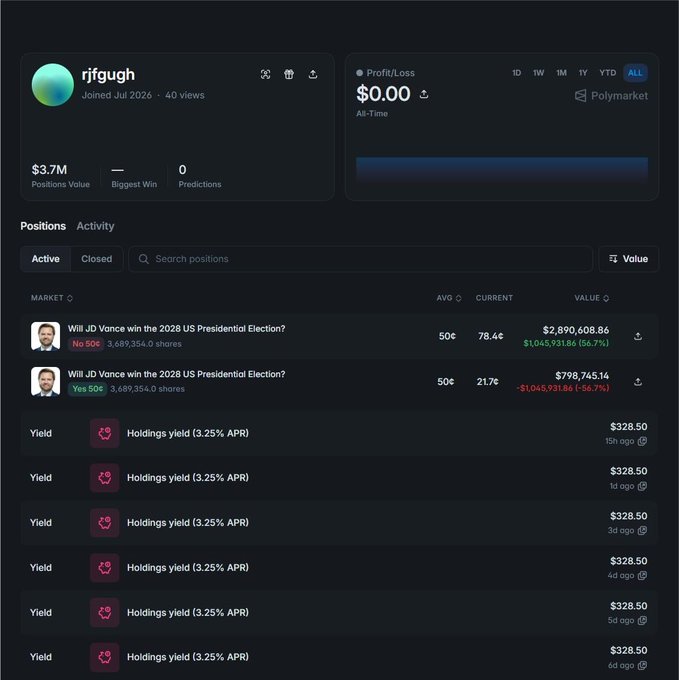The width and height of the screenshot is (679, 680).
Task: Click the search magnifier icon
Action: 144,259
